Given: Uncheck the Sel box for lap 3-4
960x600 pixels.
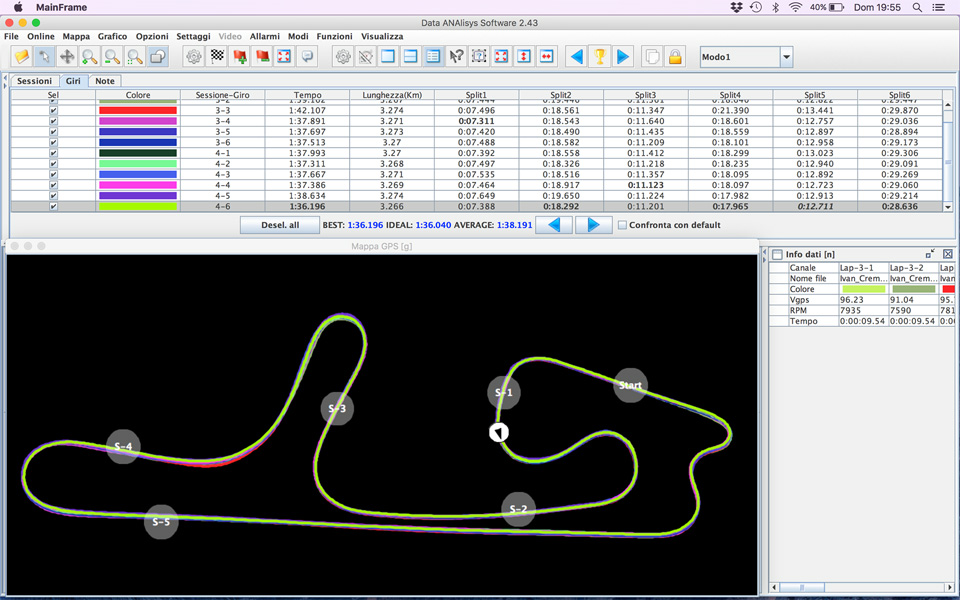Looking at the screenshot, I should tap(53, 121).
